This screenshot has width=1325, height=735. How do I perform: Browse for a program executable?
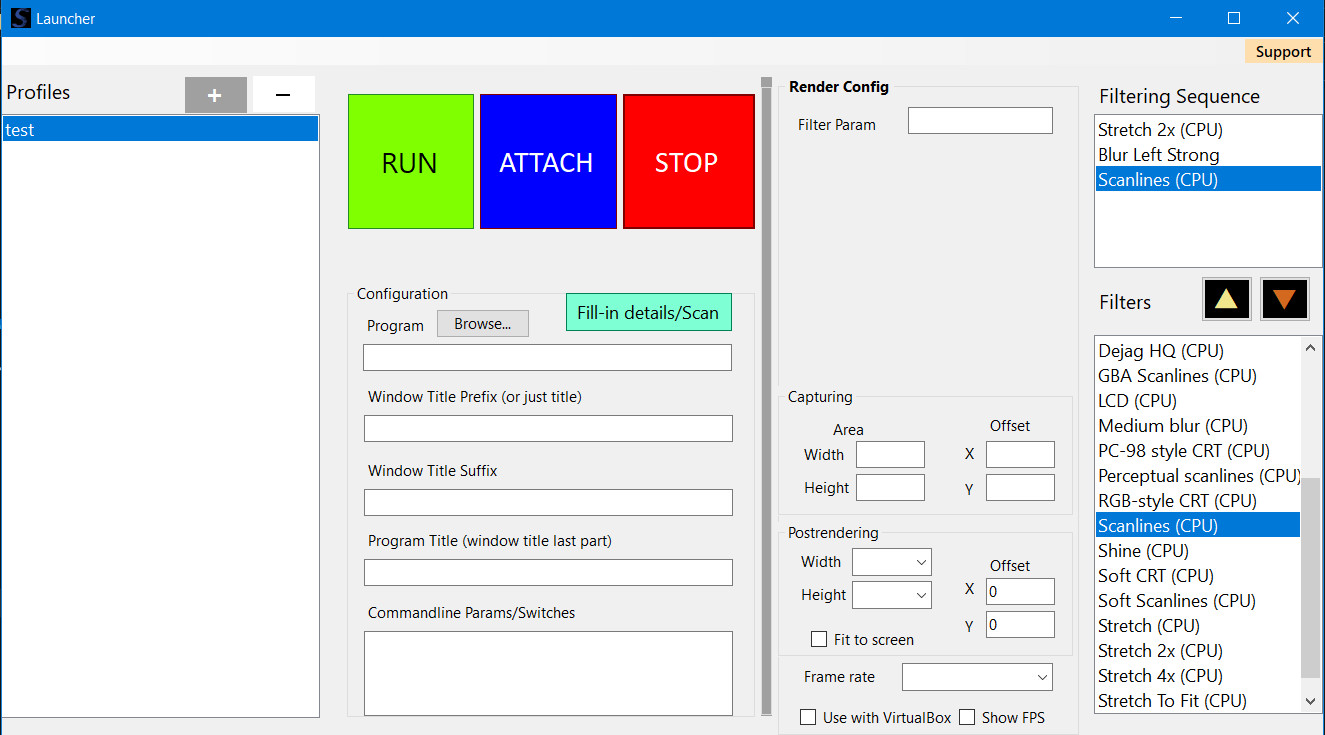[482, 323]
